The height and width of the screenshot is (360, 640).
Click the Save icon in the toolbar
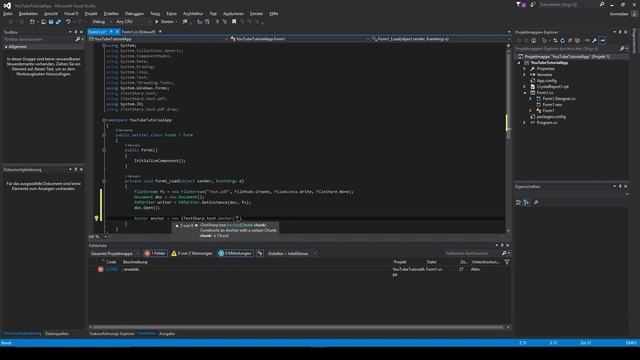coord(51,22)
